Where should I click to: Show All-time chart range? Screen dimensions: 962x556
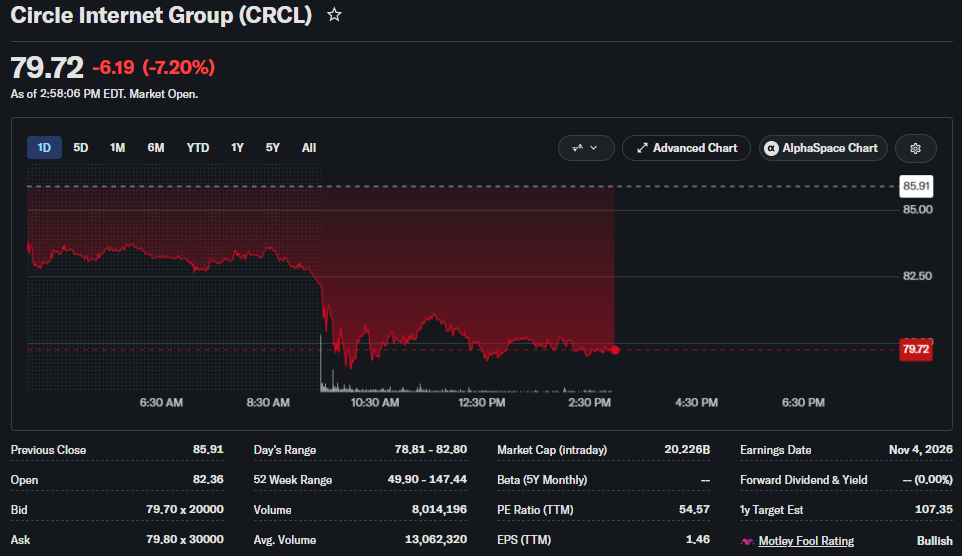pos(309,148)
